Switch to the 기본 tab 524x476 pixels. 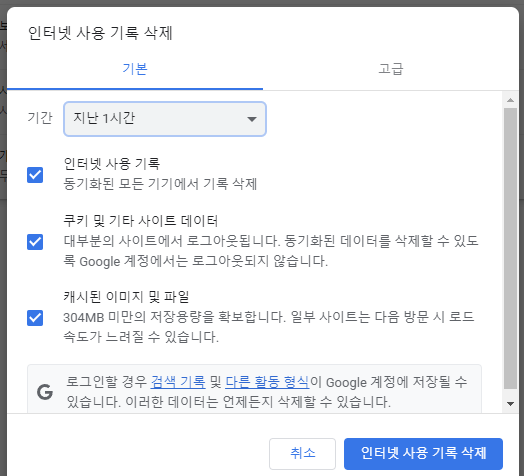135,69
